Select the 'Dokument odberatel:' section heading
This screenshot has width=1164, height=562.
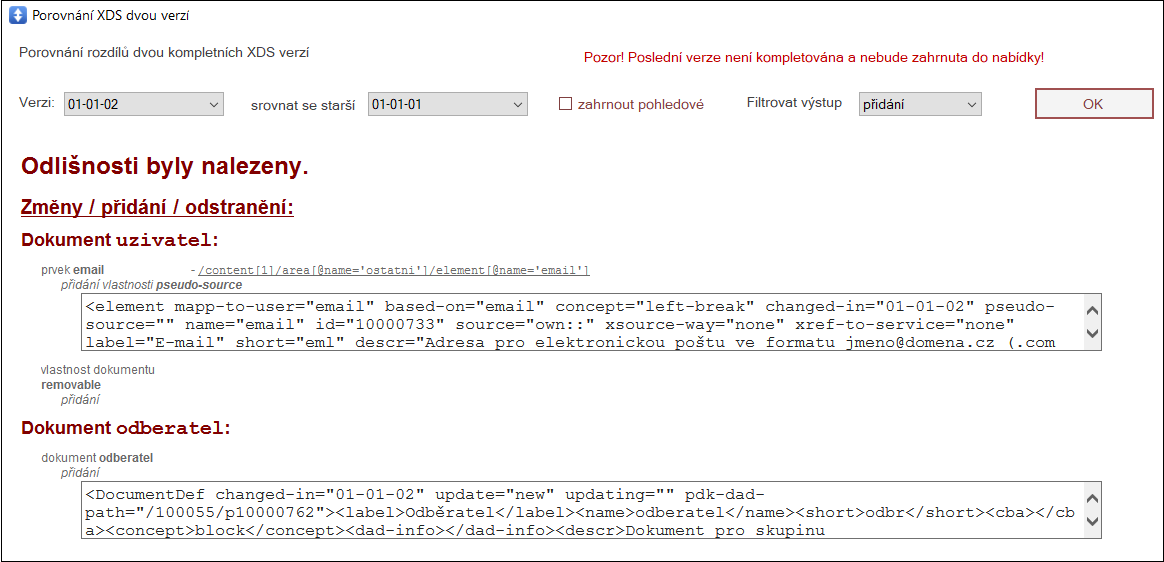126,428
